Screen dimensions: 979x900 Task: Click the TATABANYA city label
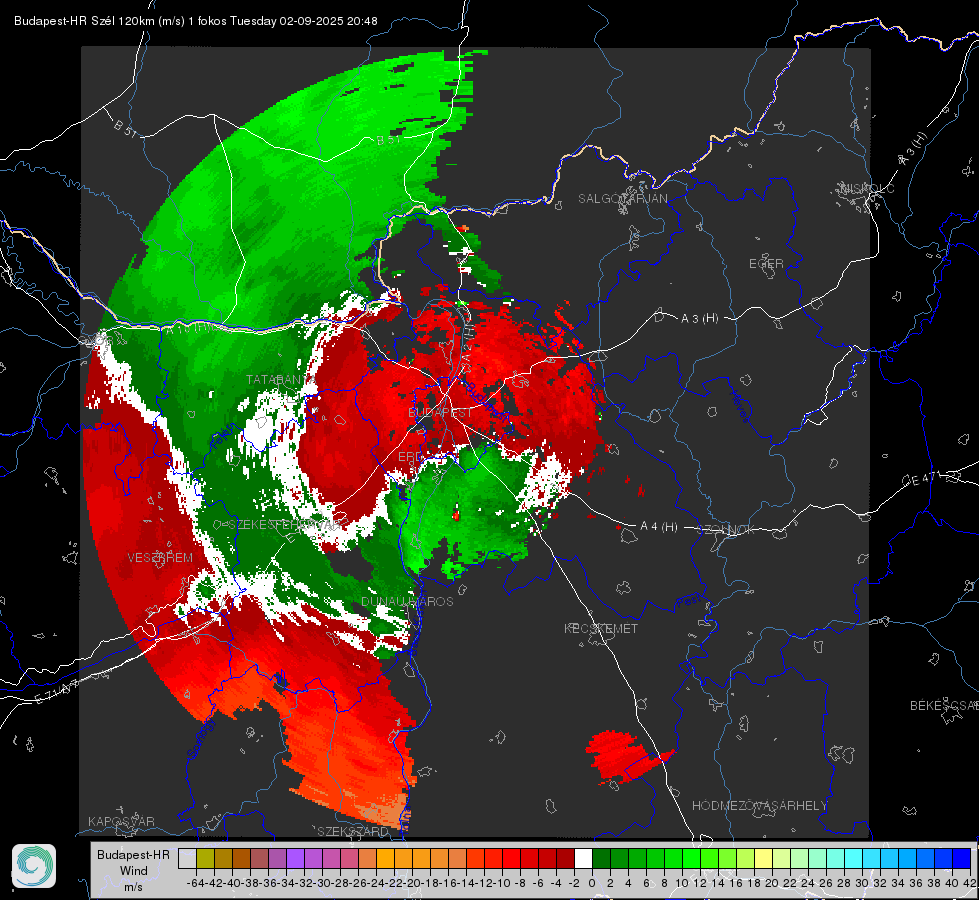click(281, 380)
